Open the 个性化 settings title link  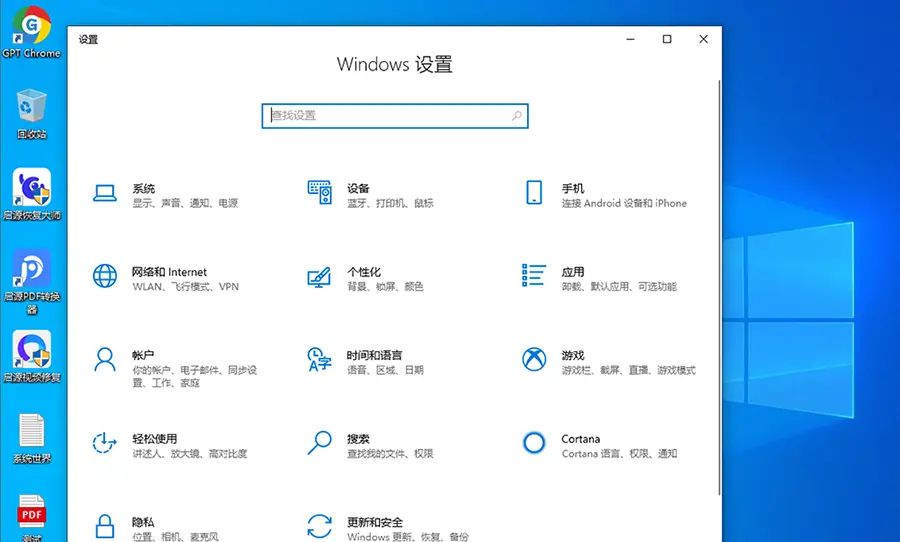pos(364,272)
